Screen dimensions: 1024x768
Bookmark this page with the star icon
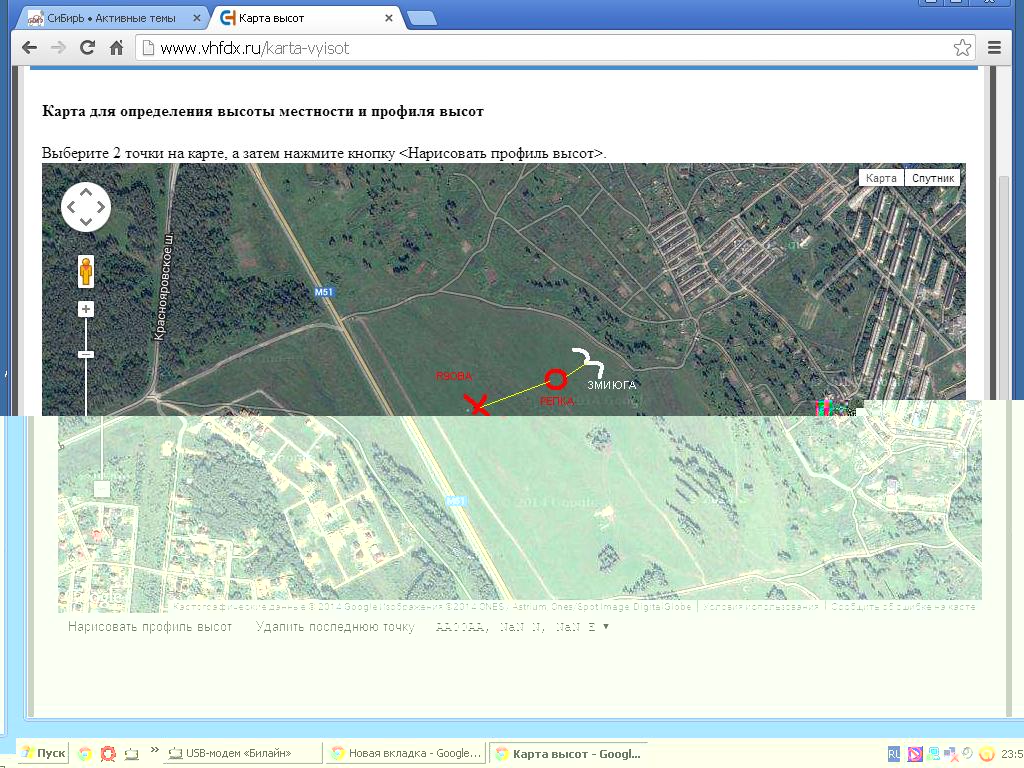[961, 48]
